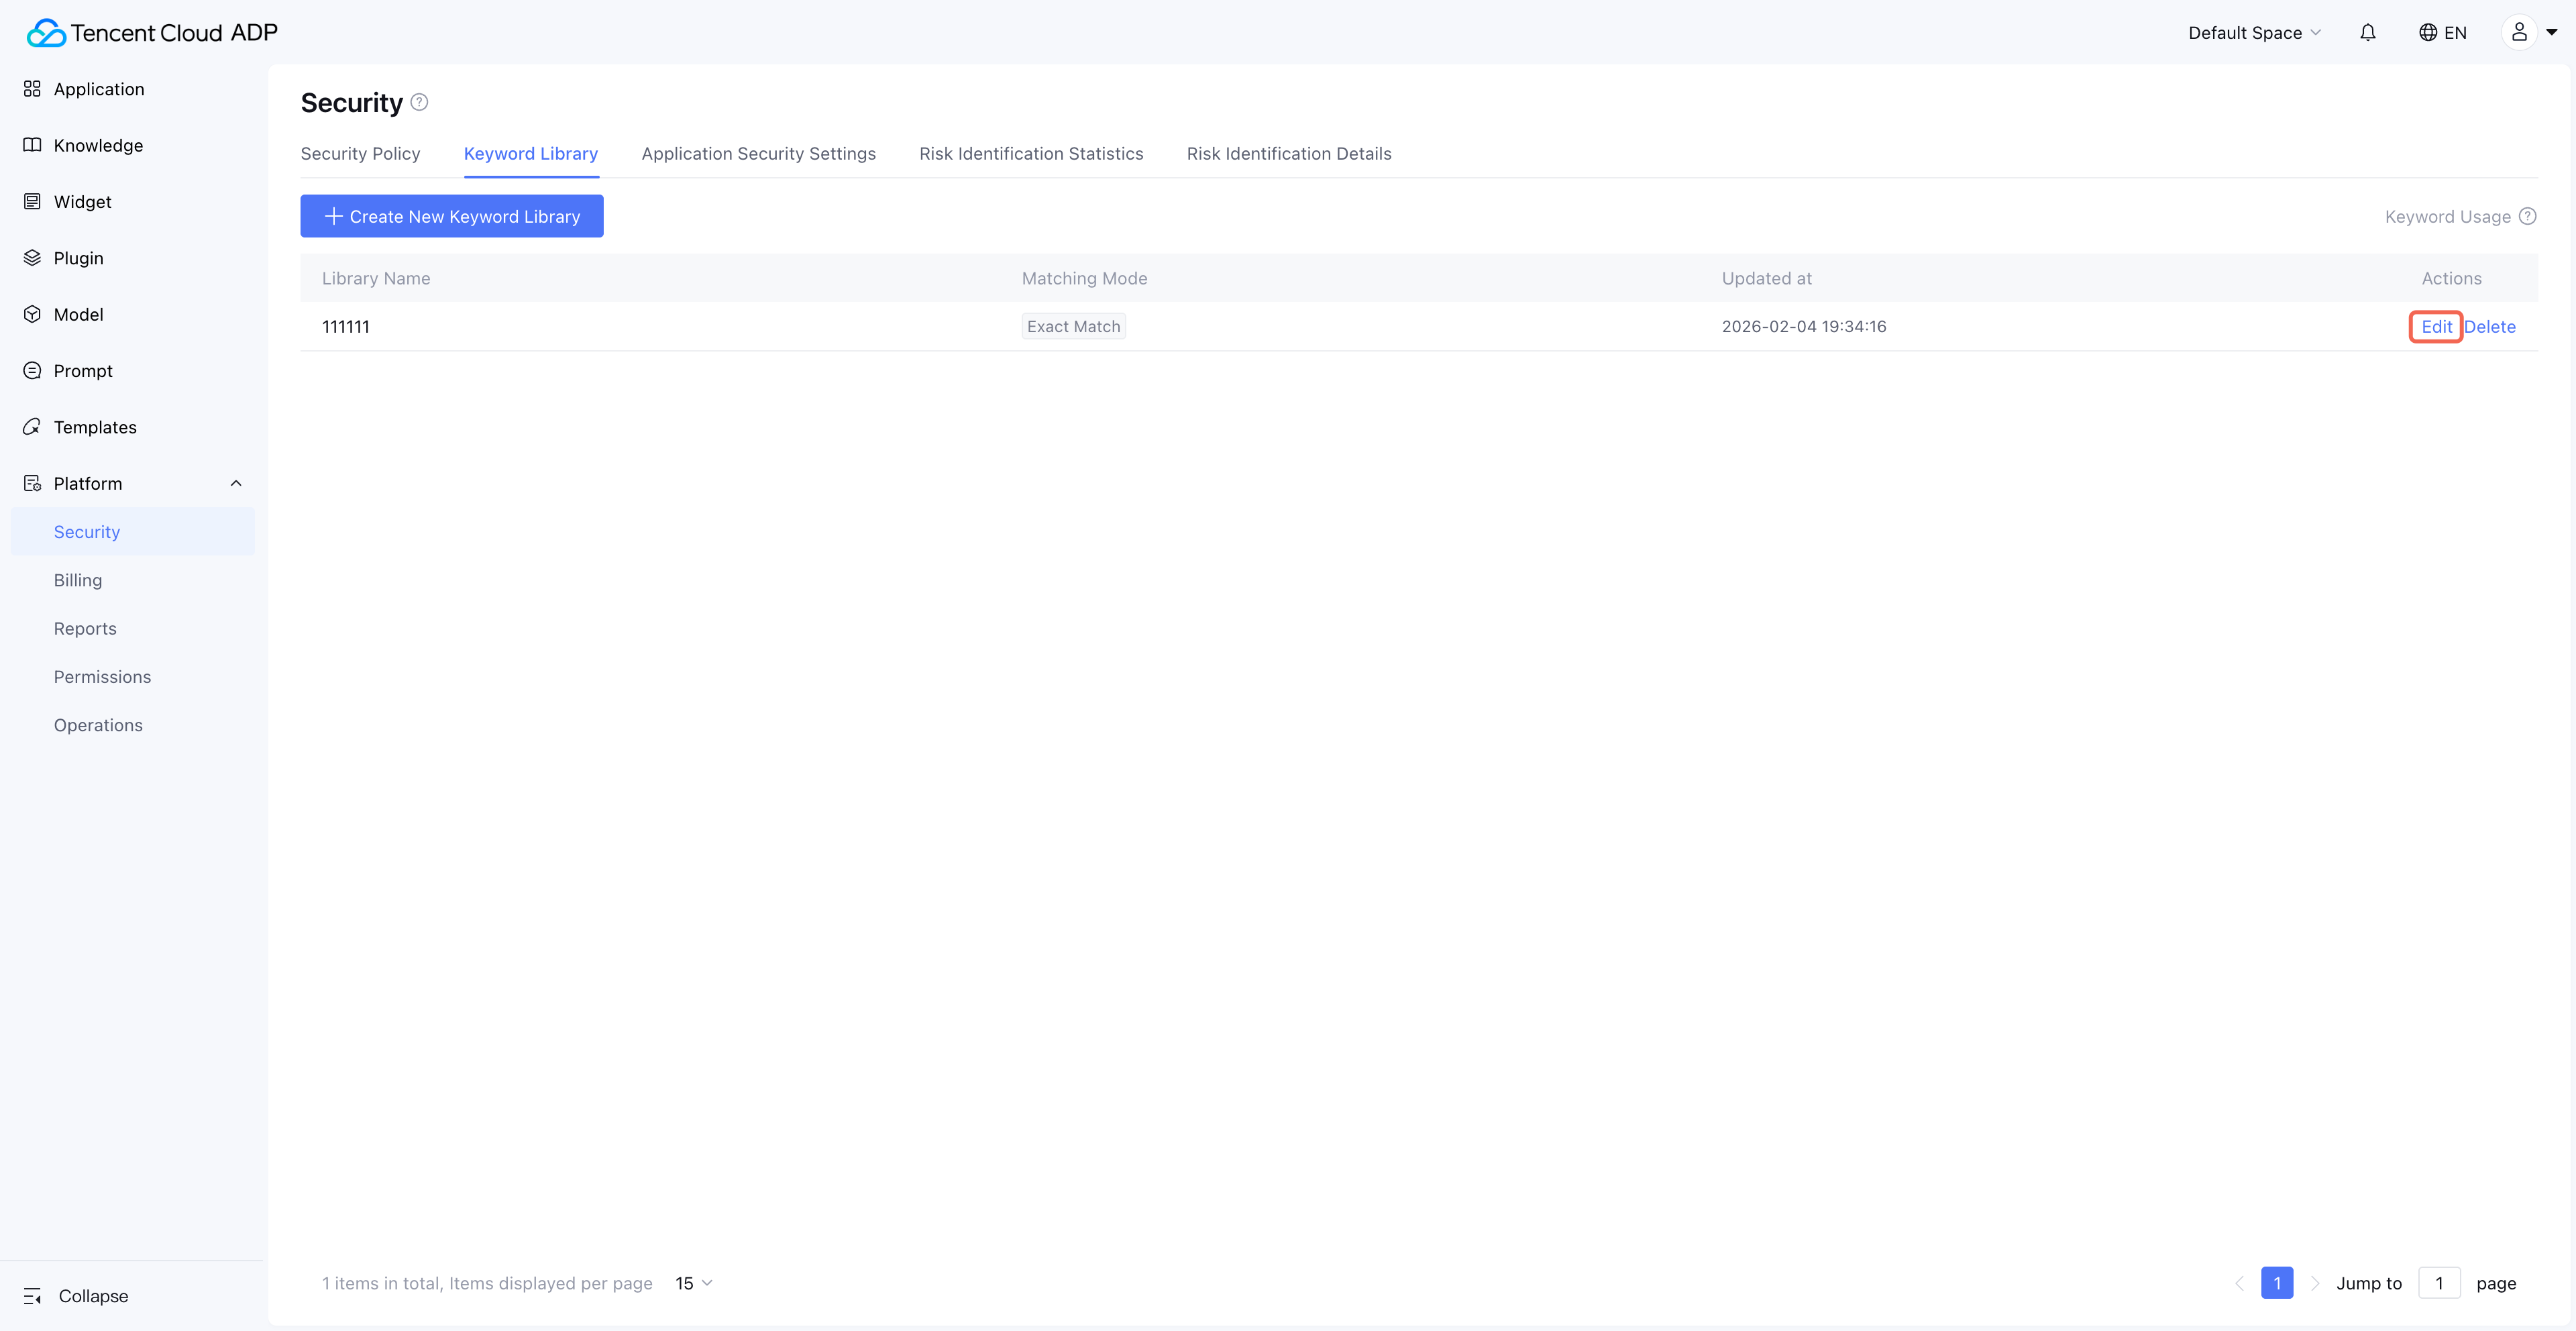Open Billing under Platform

coord(78,580)
